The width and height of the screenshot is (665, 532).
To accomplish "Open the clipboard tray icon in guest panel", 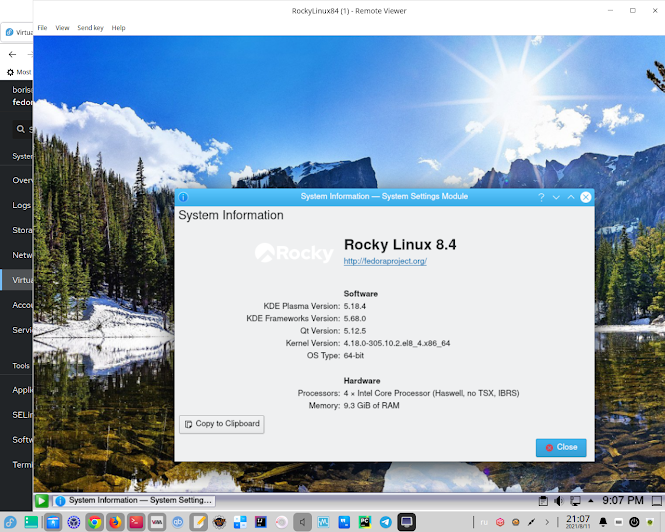I will [543, 501].
